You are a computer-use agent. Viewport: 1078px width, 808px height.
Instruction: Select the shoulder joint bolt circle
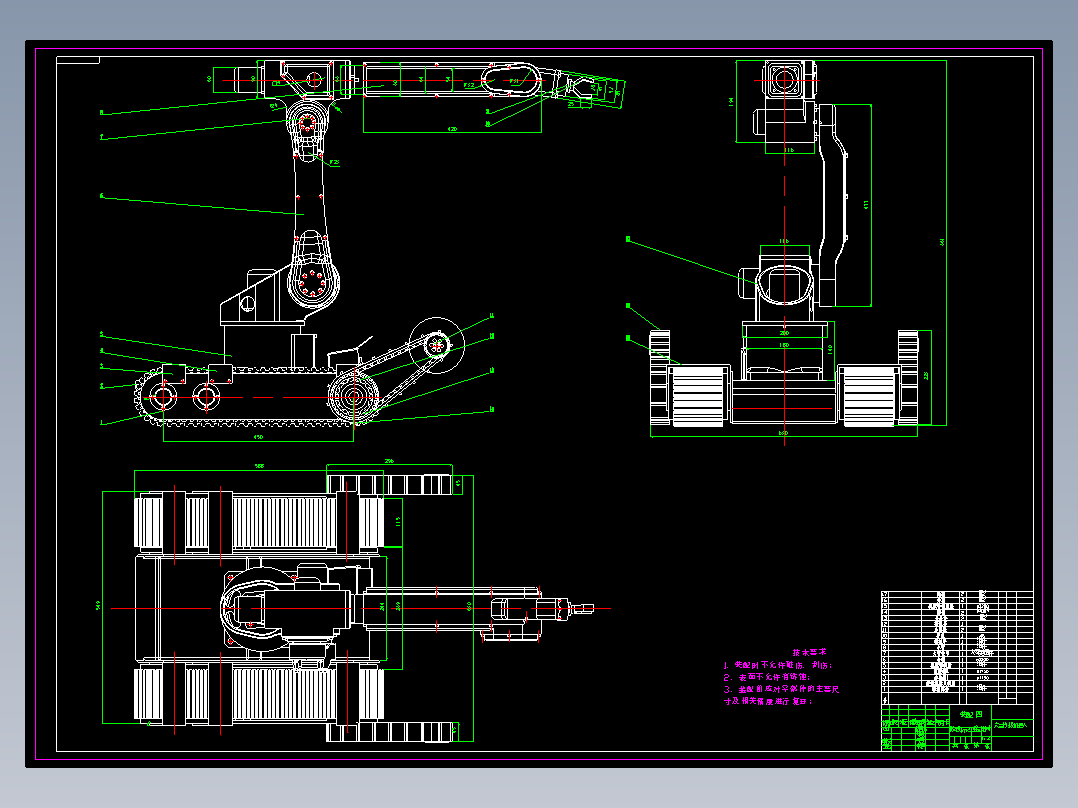point(313,283)
